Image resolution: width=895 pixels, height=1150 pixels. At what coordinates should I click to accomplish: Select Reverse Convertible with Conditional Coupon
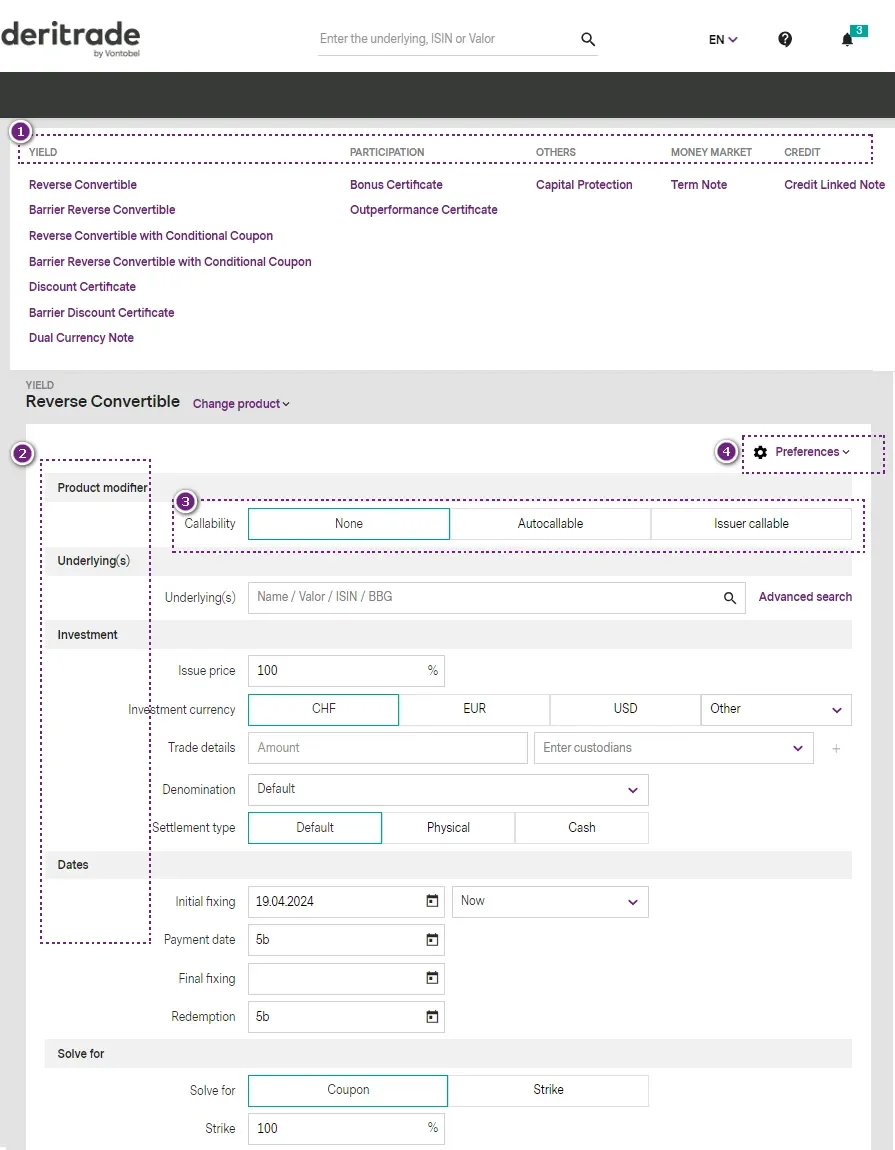point(150,235)
